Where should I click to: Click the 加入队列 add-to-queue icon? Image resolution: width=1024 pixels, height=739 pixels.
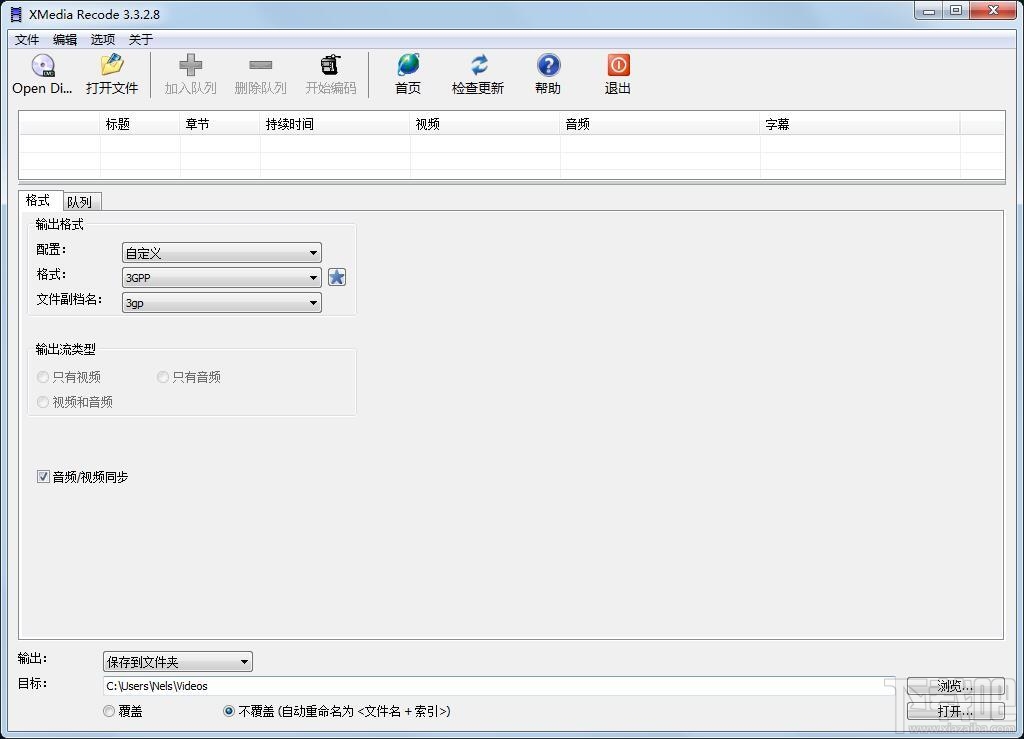coord(189,72)
